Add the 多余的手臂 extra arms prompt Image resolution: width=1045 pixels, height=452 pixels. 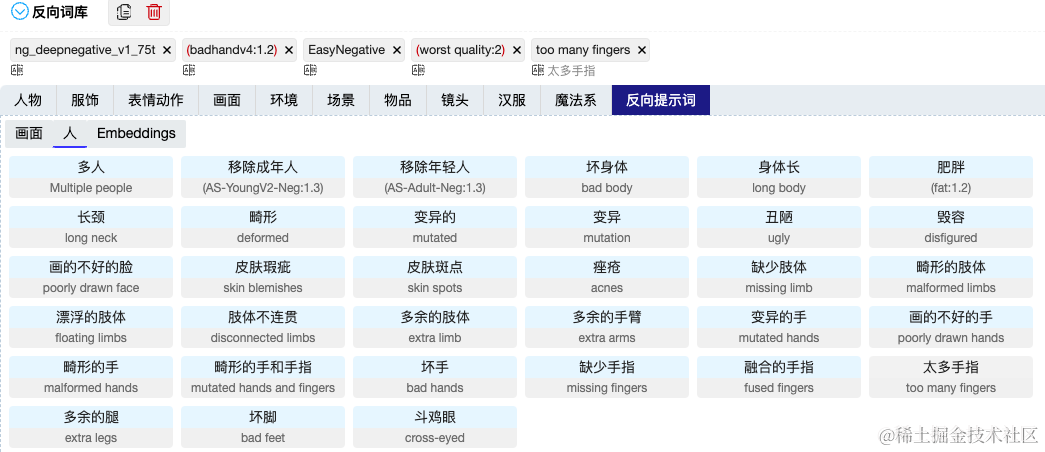pyautogui.click(x=607, y=327)
